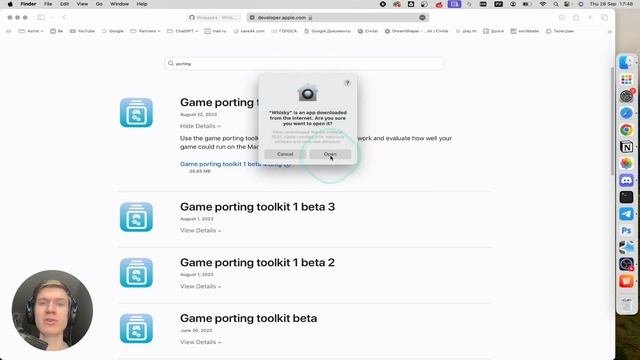Download Game porting toolkit 1 beta 4 dmg link
The image size is (640, 360).
[x=235, y=164]
